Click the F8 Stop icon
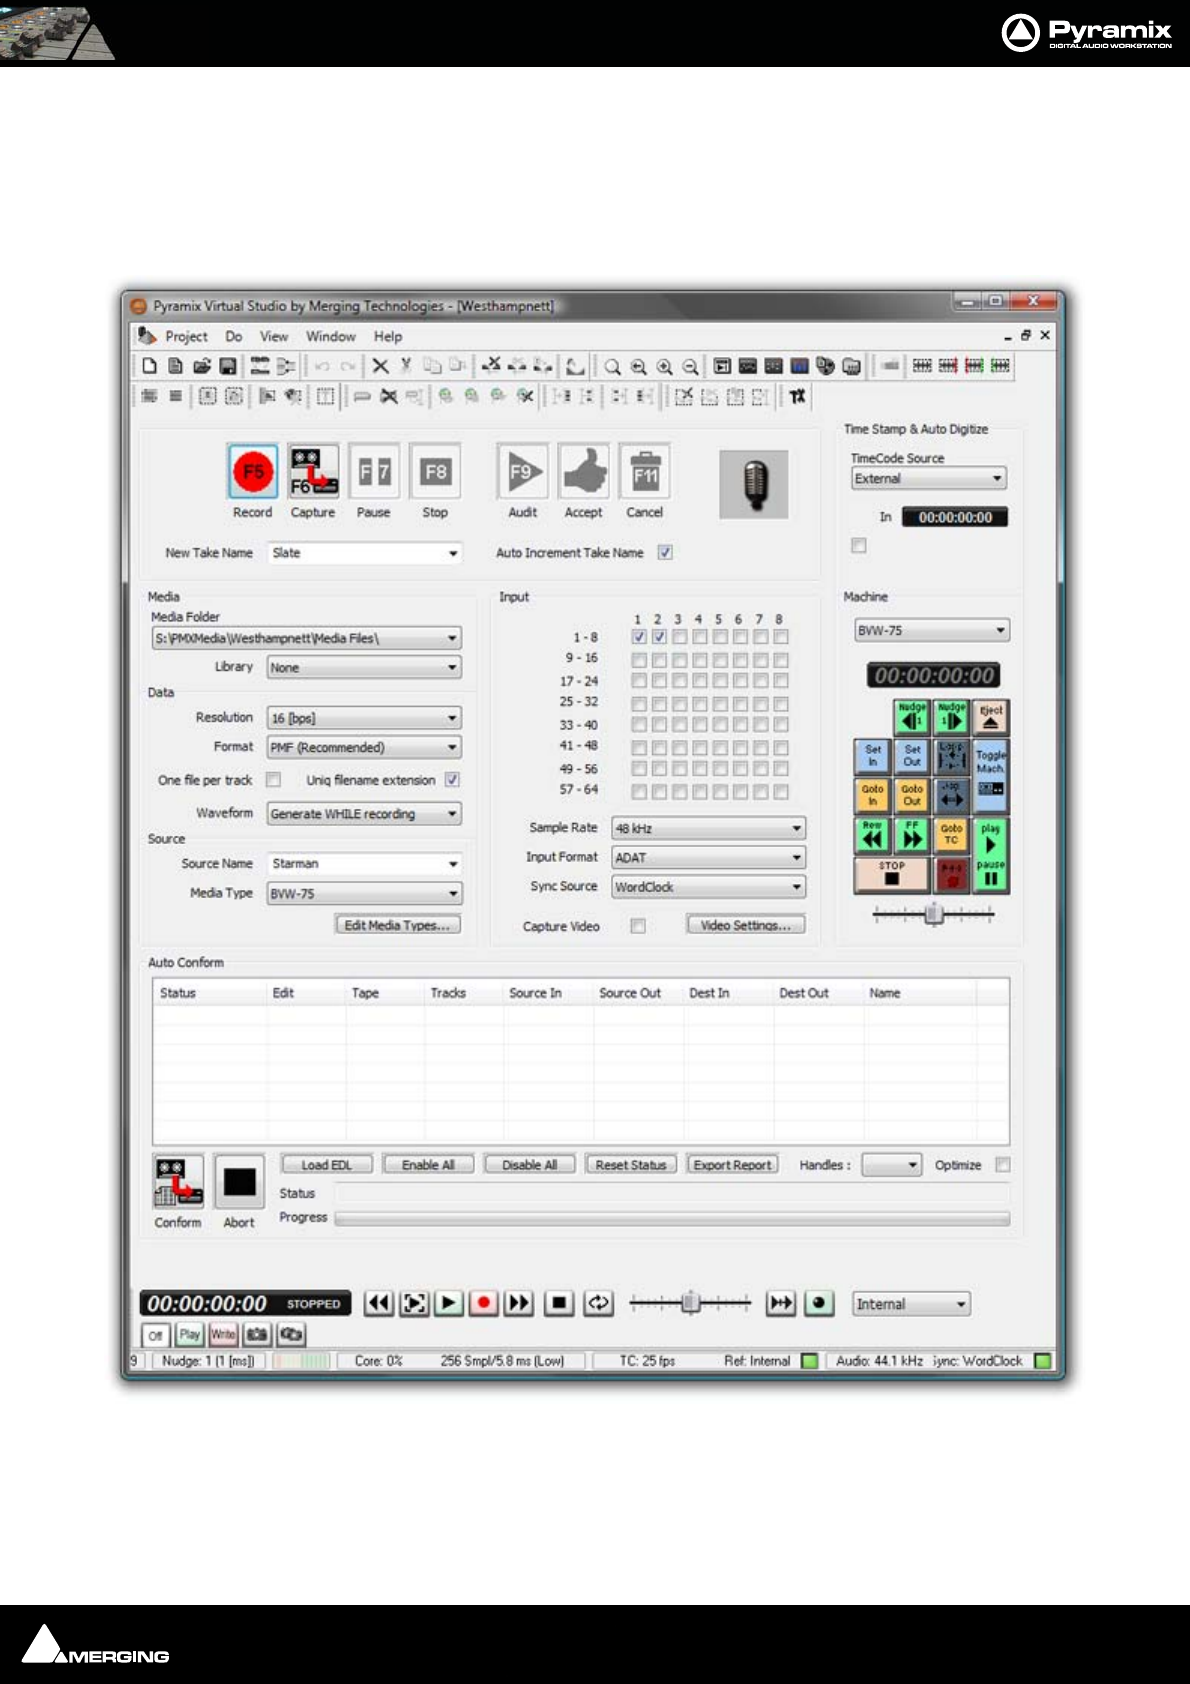 (435, 471)
